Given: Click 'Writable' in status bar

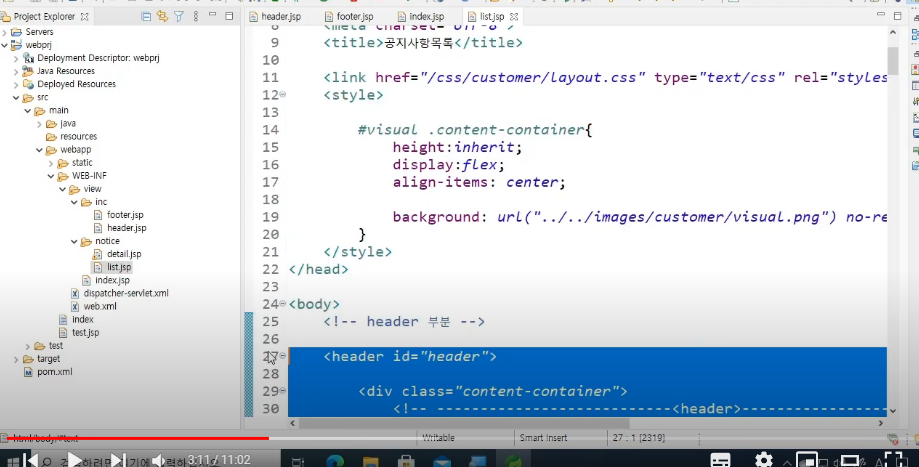Looking at the screenshot, I should tap(438, 438).
